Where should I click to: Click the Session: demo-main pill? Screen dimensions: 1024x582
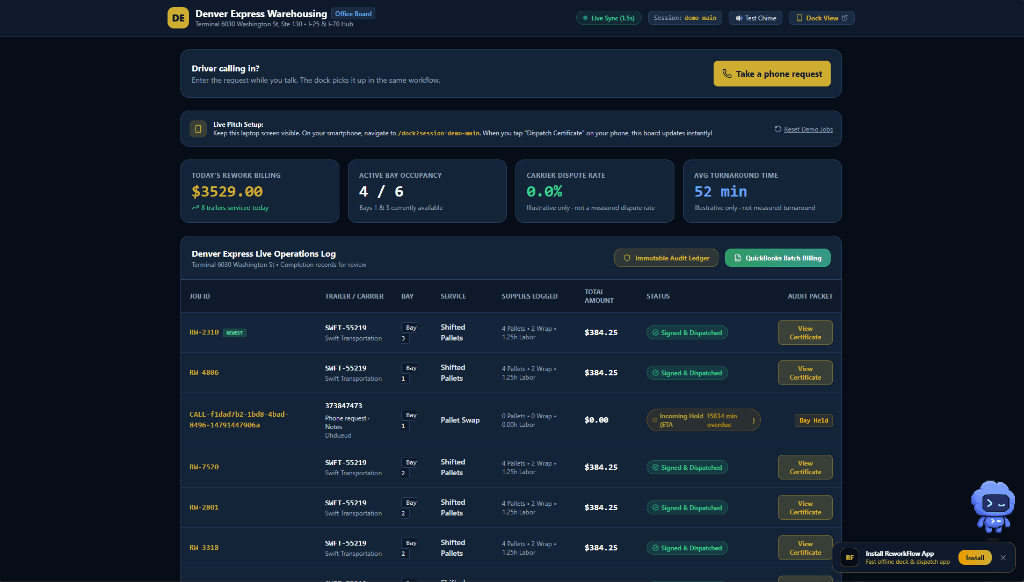click(684, 18)
